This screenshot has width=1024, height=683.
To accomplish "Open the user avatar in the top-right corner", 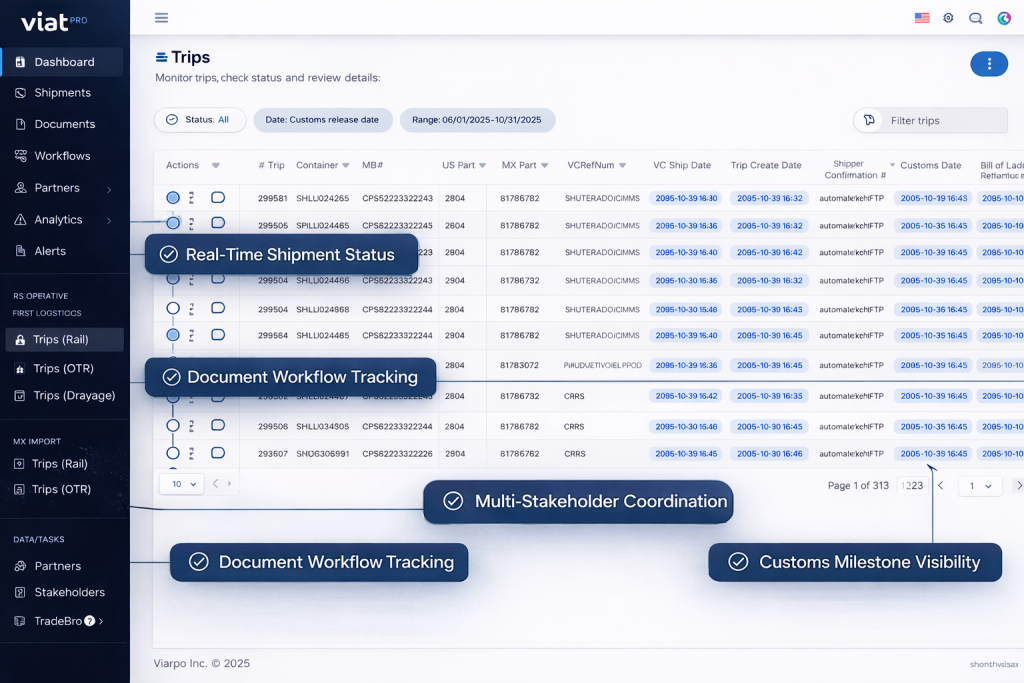I will point(1004,18).
